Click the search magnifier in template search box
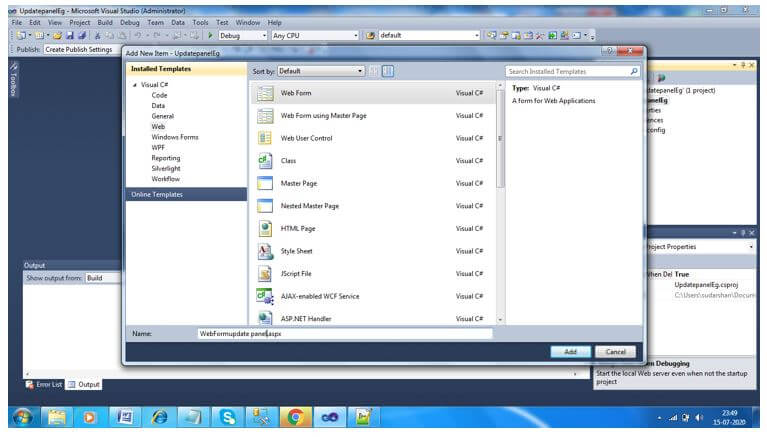 (634, 71)
